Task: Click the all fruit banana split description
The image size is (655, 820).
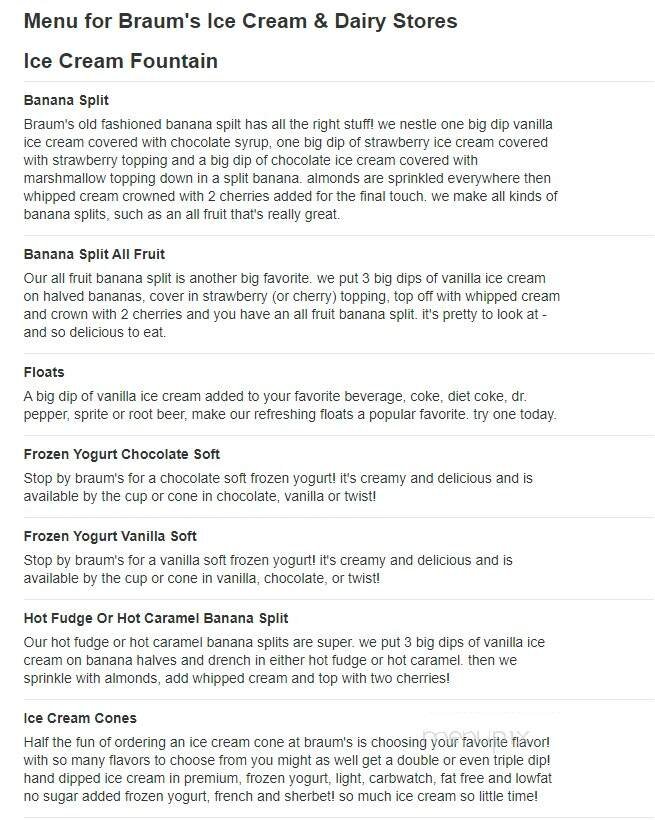Action: [x=290, y=304]
